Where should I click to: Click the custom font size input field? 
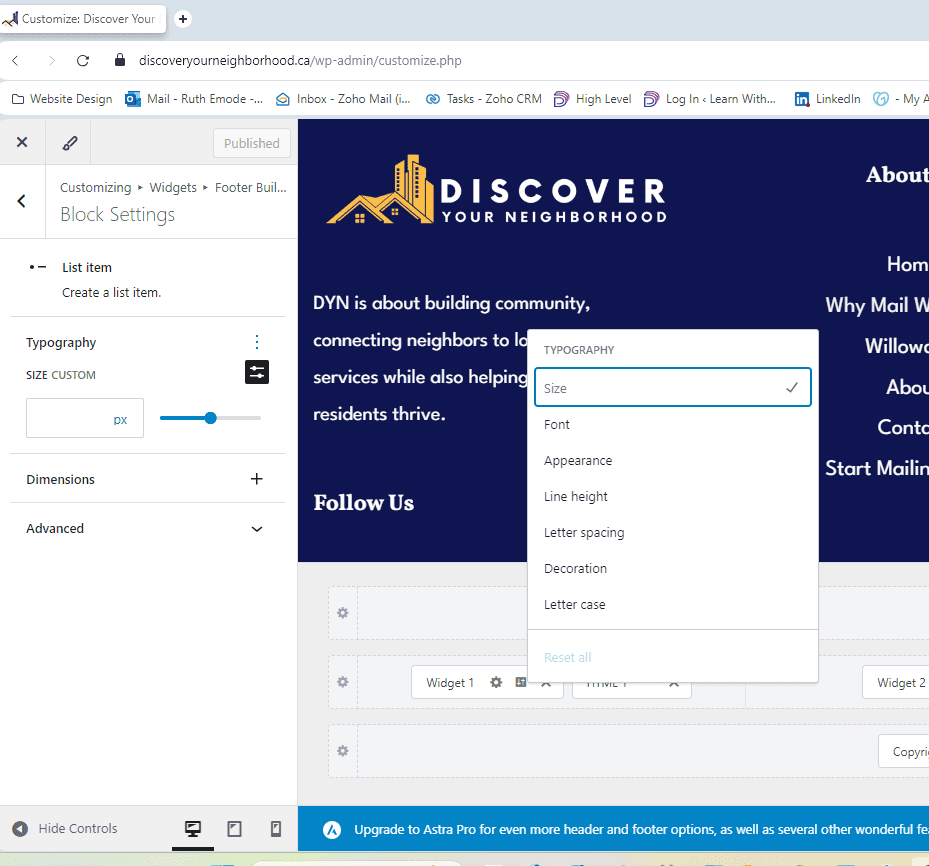(68, 419)
